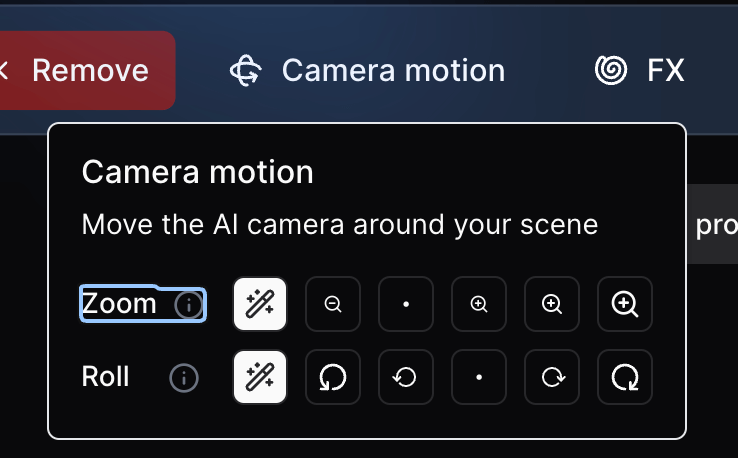
Task: Select the large clockwise roll icon
Action: (x=625, y=378)
